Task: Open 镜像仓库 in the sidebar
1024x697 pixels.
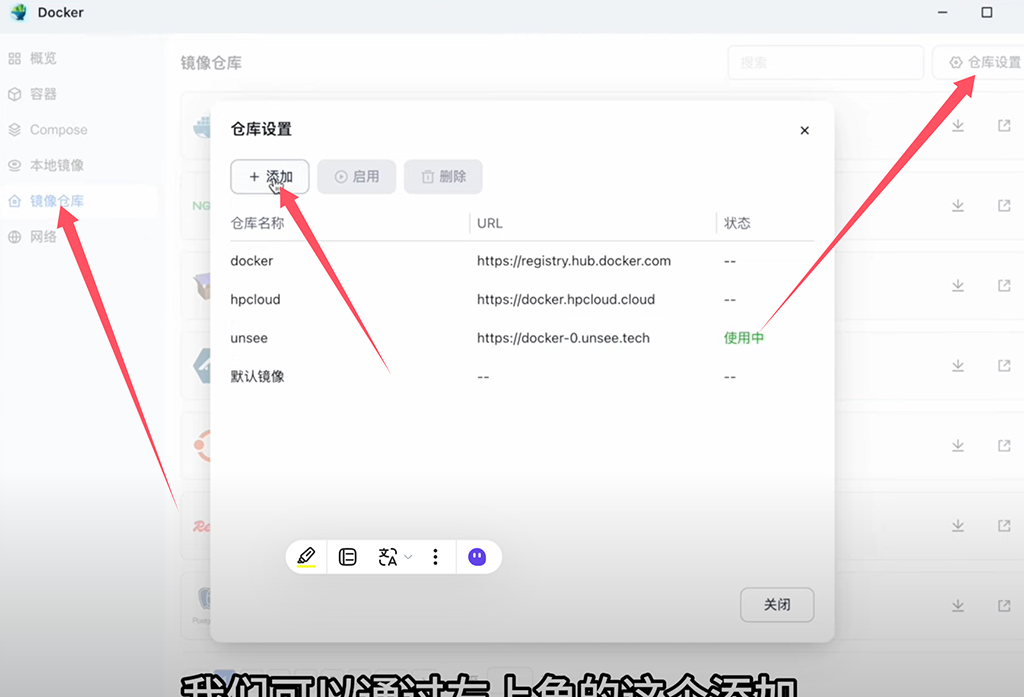Action: 57,201
